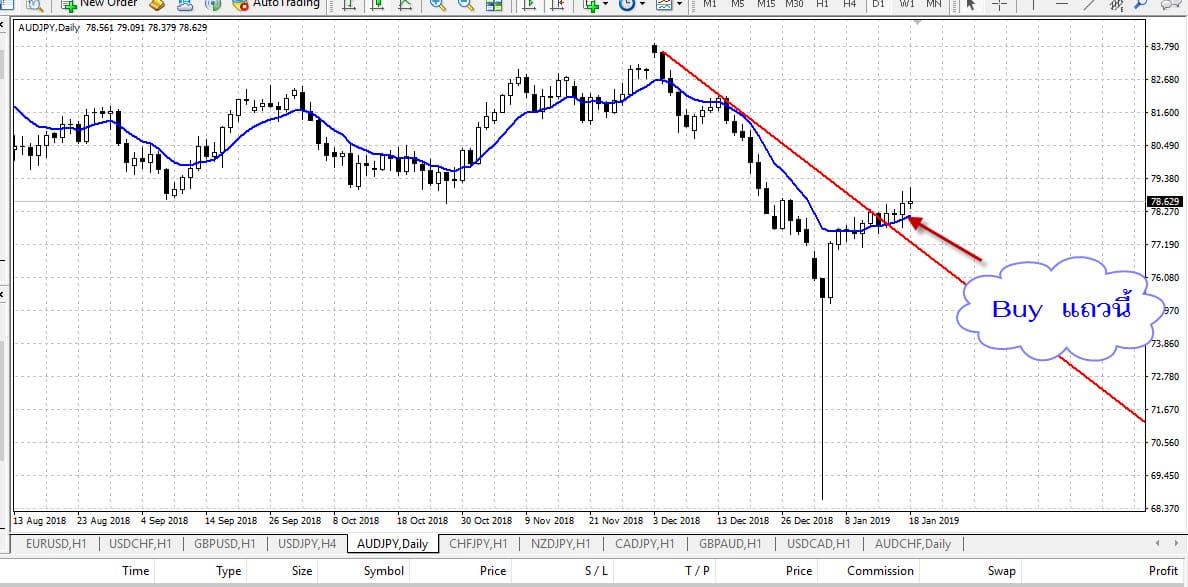Viewport: 1188px width, 587px height.
Task: Tile chart windows icon
Action: coord(494,5)
